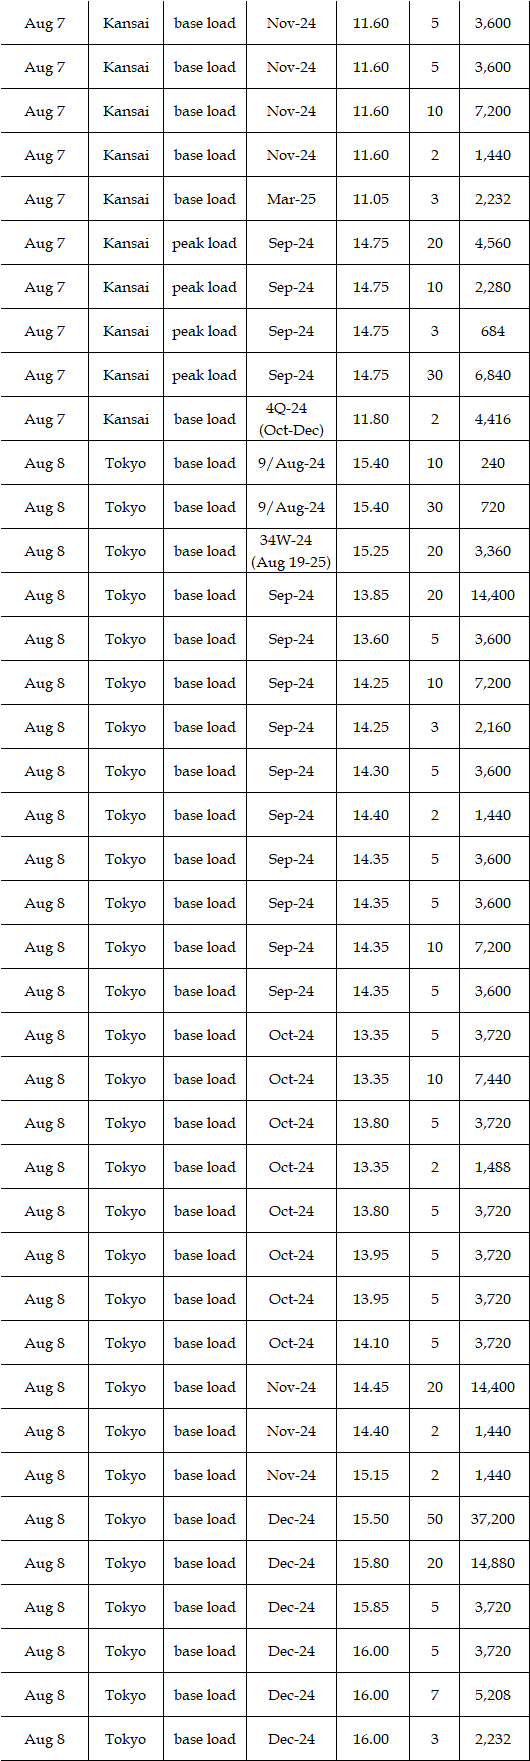
Task: Click the 15.25 price cell
Action: (x=371, y=551)
